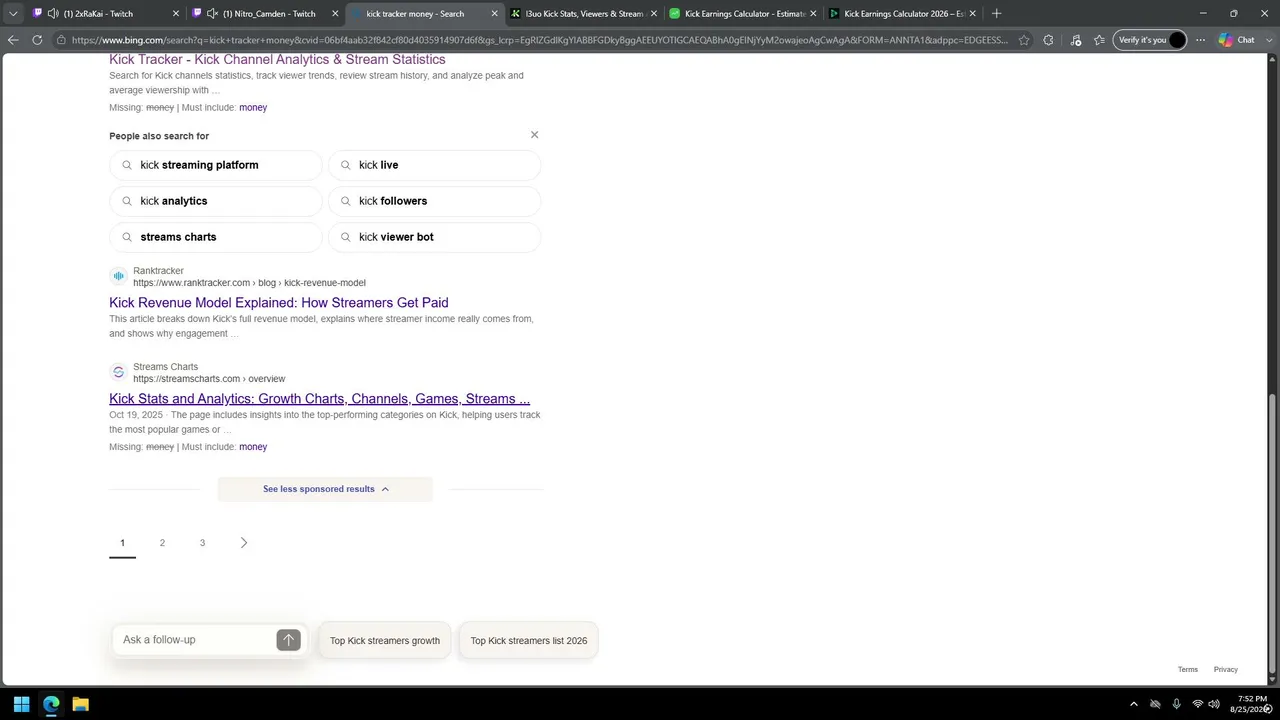Search for kick followers suggestion

point(434,201)
